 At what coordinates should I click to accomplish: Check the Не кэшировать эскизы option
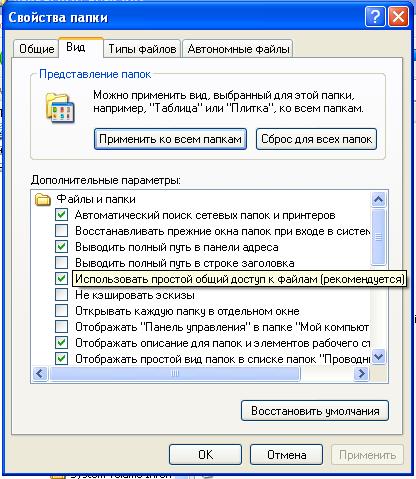(x=61, y=295)
